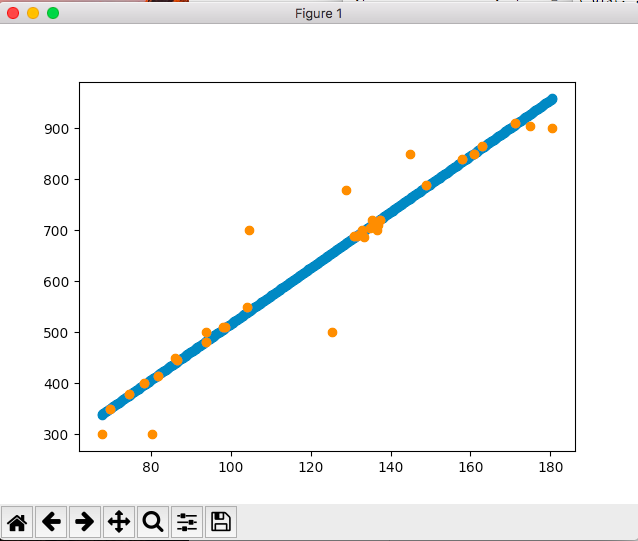Click y-axis tick label 700
This screenshot has height=541, width=638.
[x=57, y=231]
